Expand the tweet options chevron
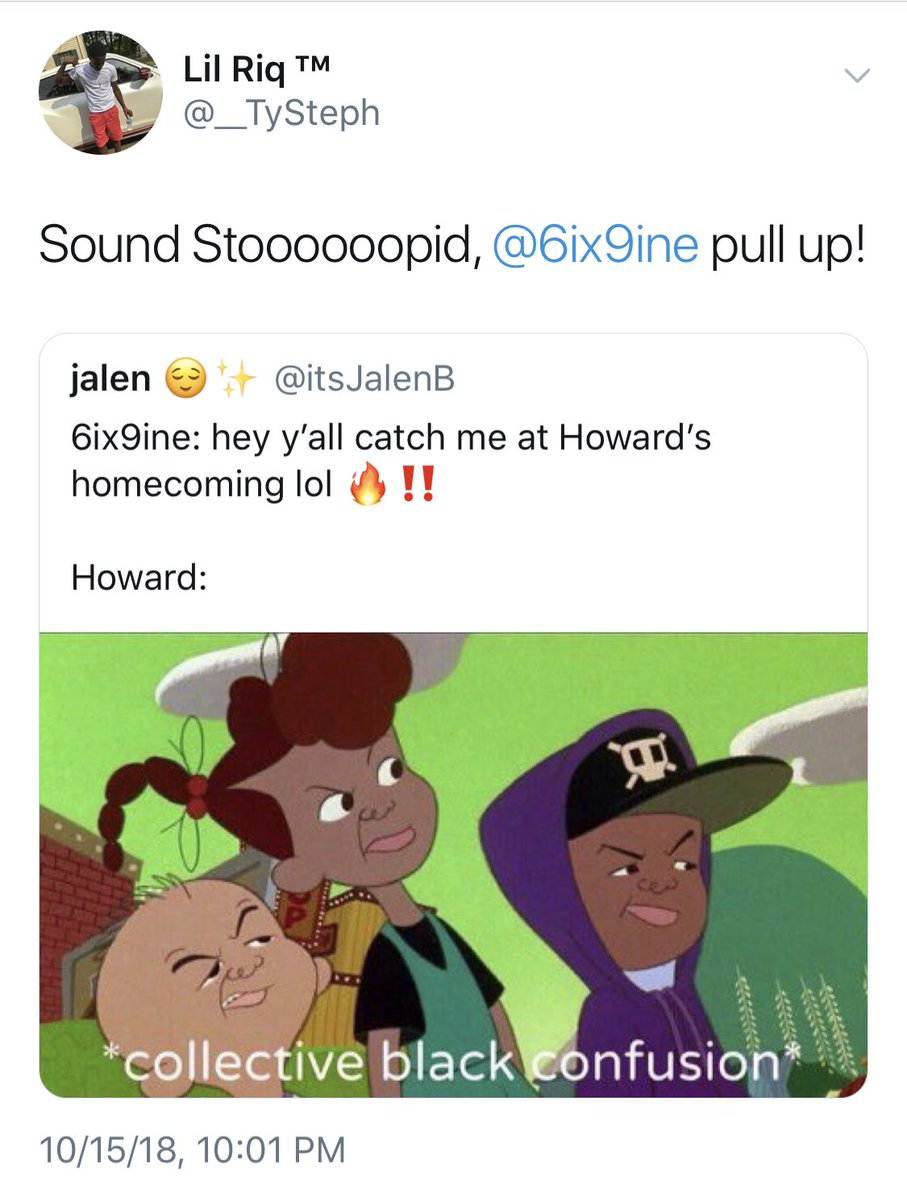The image size is (907, 1200). coord(858,76)
